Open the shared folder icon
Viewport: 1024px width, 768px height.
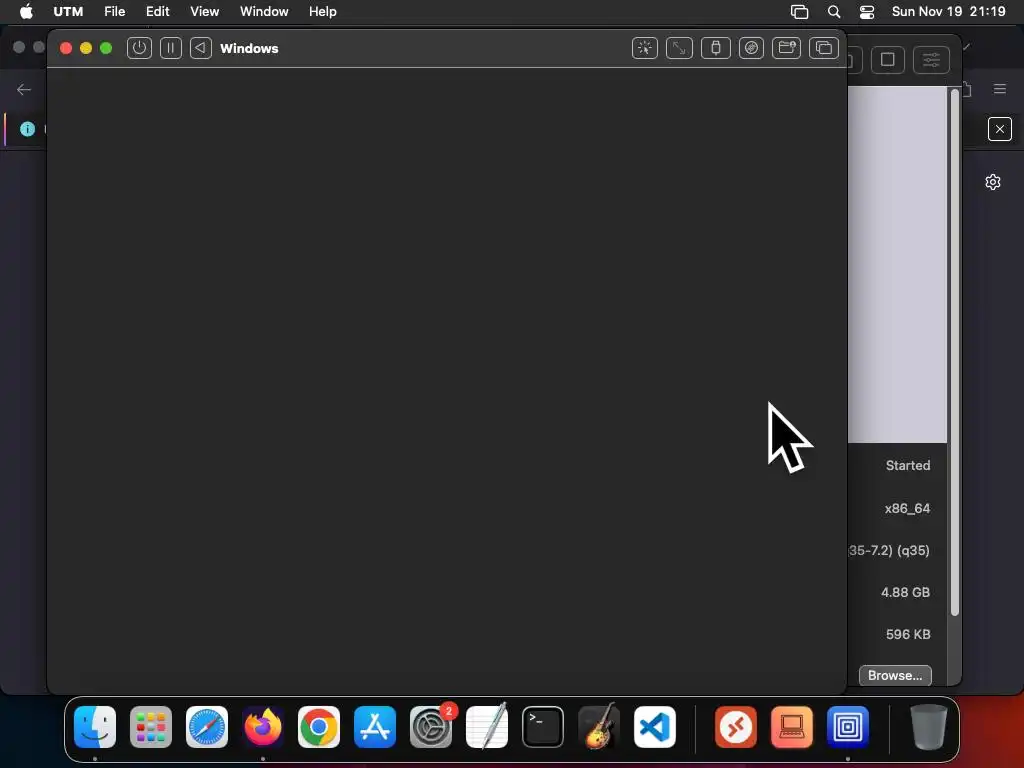[x=786, y=48]
